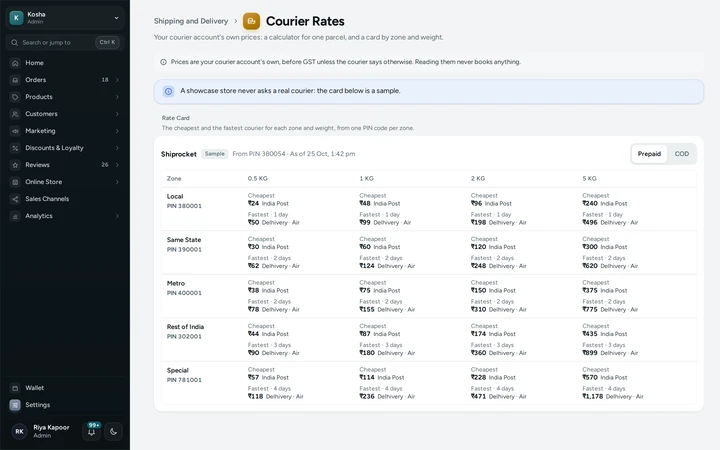
Task: Click the Products tag icon
Action: [15, 97]
